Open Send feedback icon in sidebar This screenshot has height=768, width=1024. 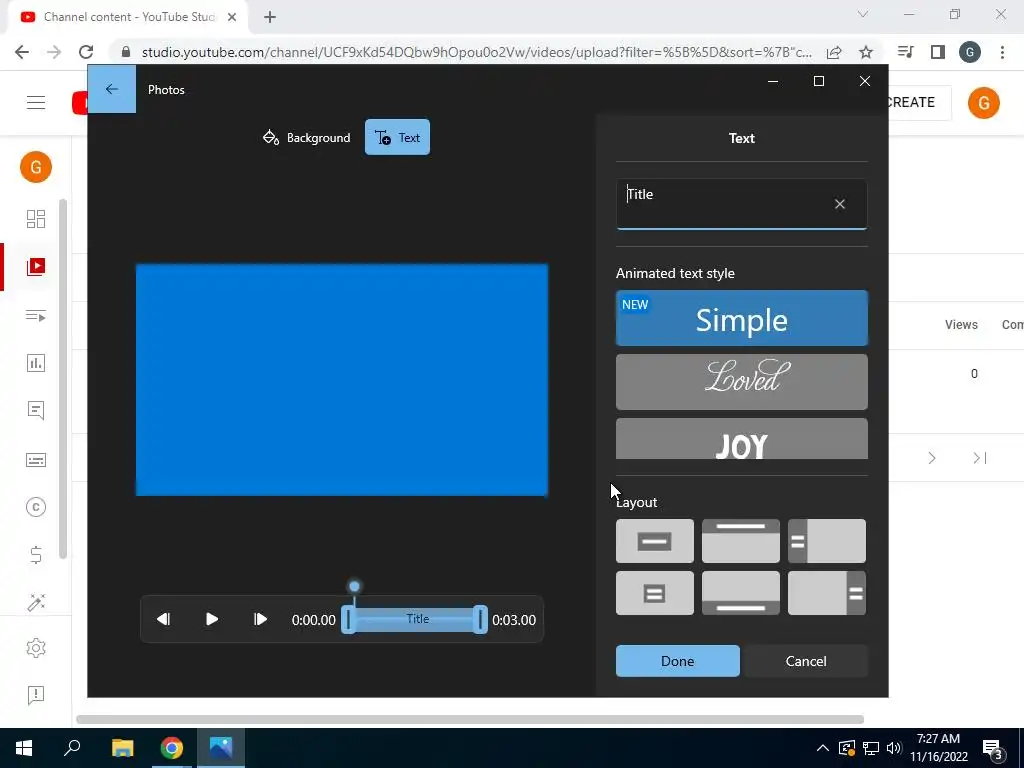(36, 695)
